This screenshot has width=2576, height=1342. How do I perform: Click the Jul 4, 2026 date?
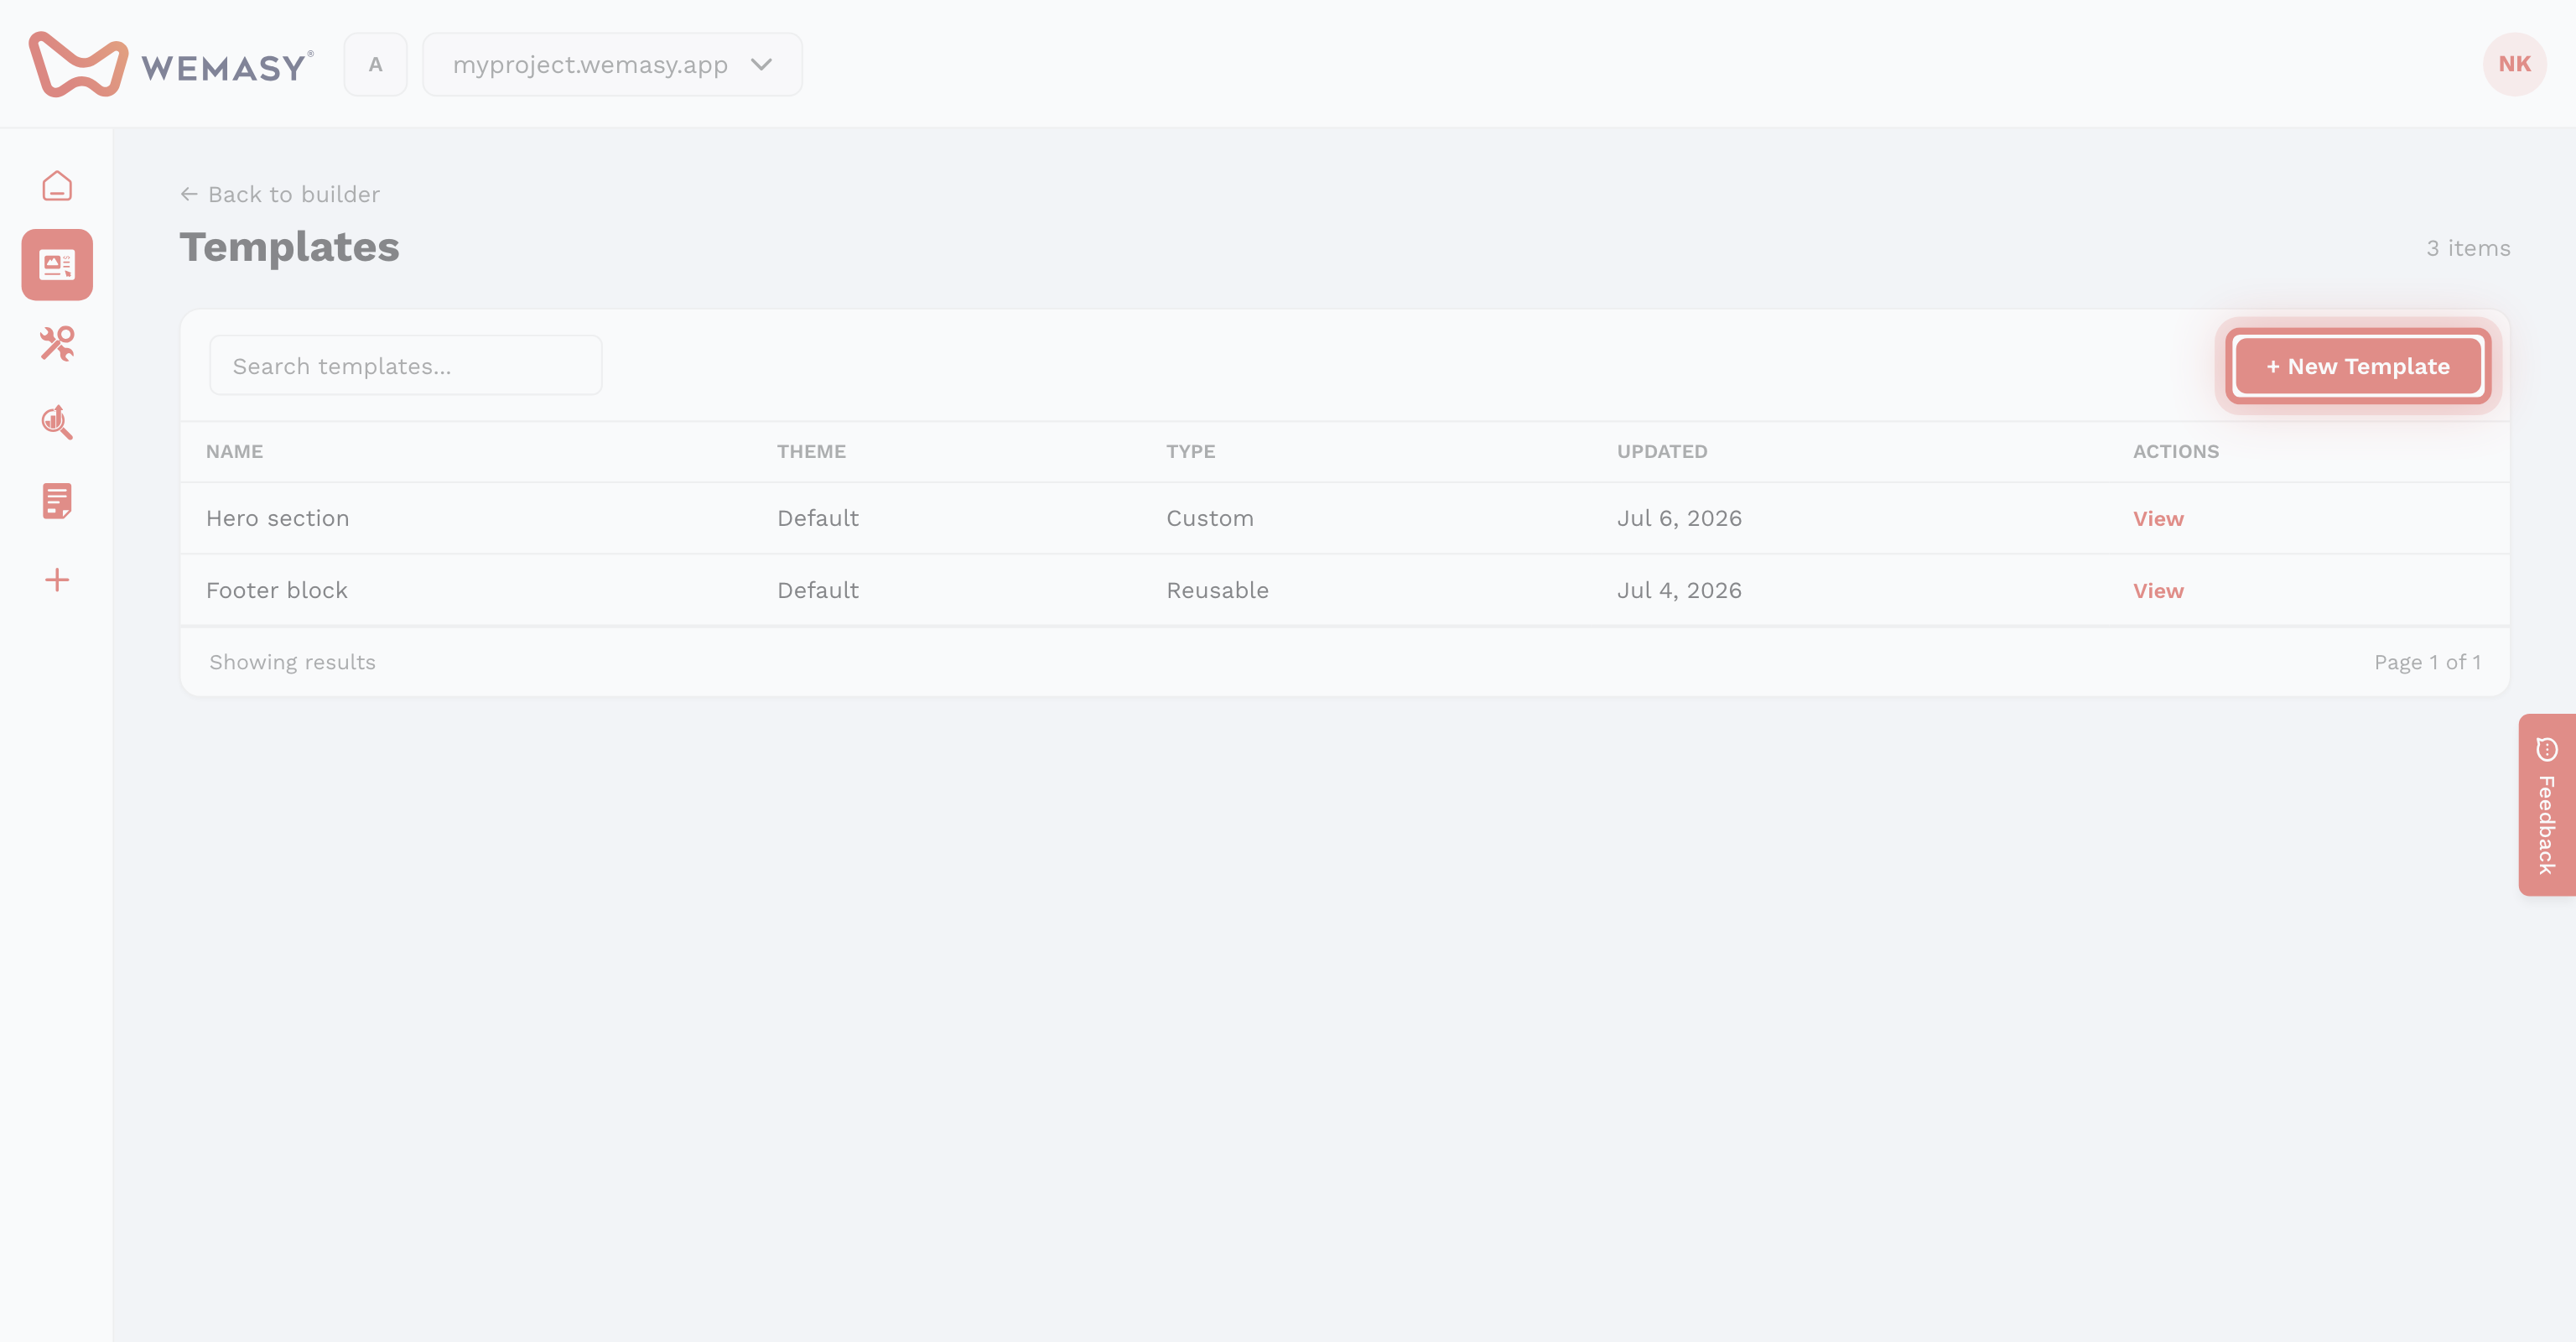click(1679, 591)
